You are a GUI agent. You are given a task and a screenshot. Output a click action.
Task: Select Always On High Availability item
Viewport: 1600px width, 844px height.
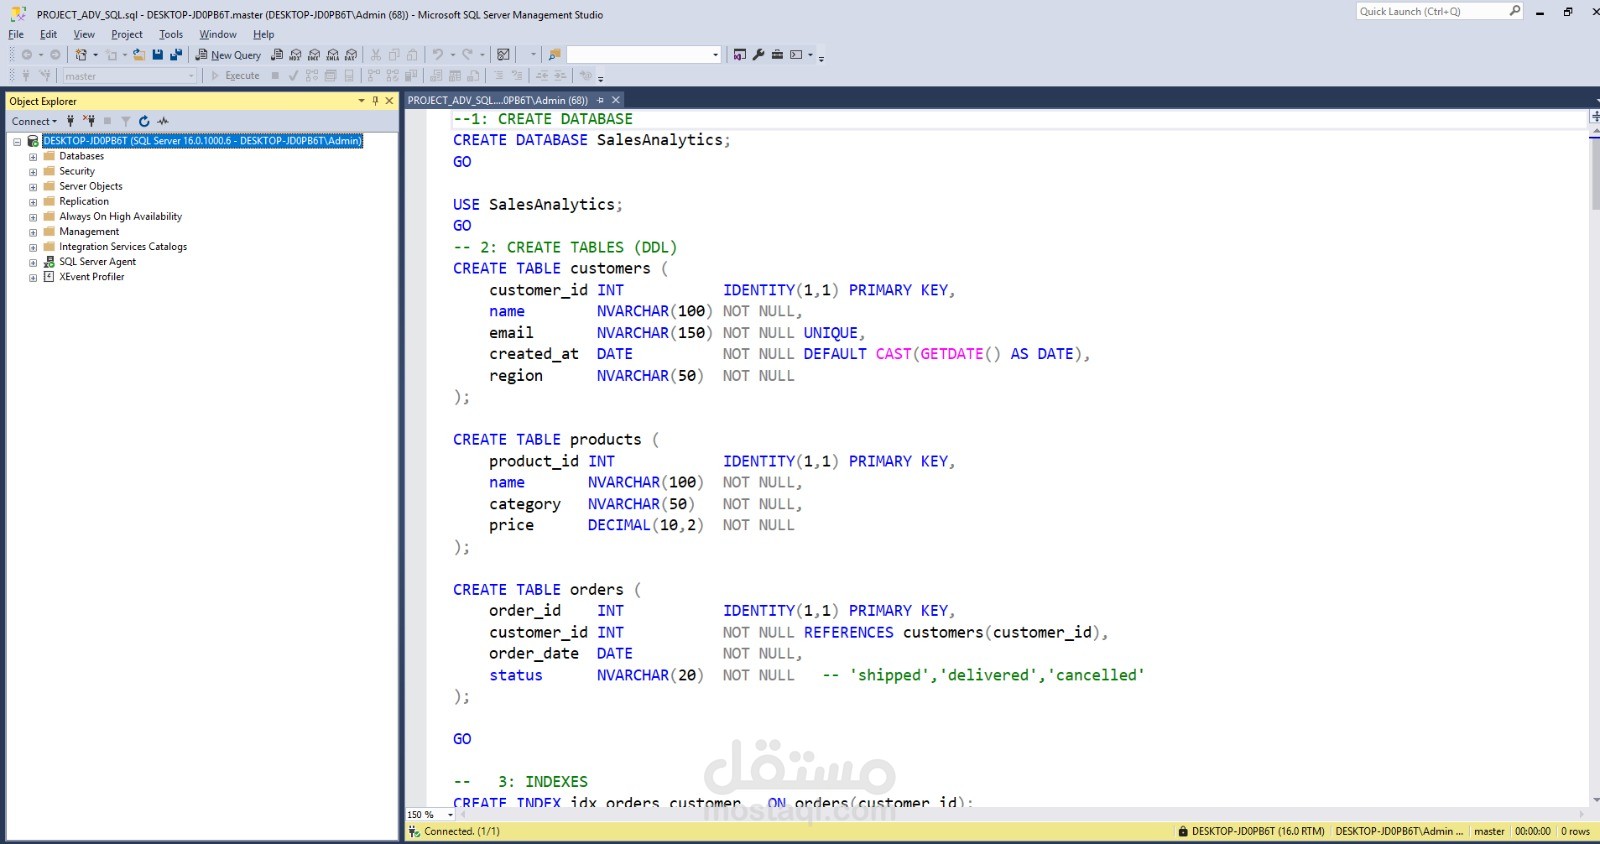coord(120,216)
